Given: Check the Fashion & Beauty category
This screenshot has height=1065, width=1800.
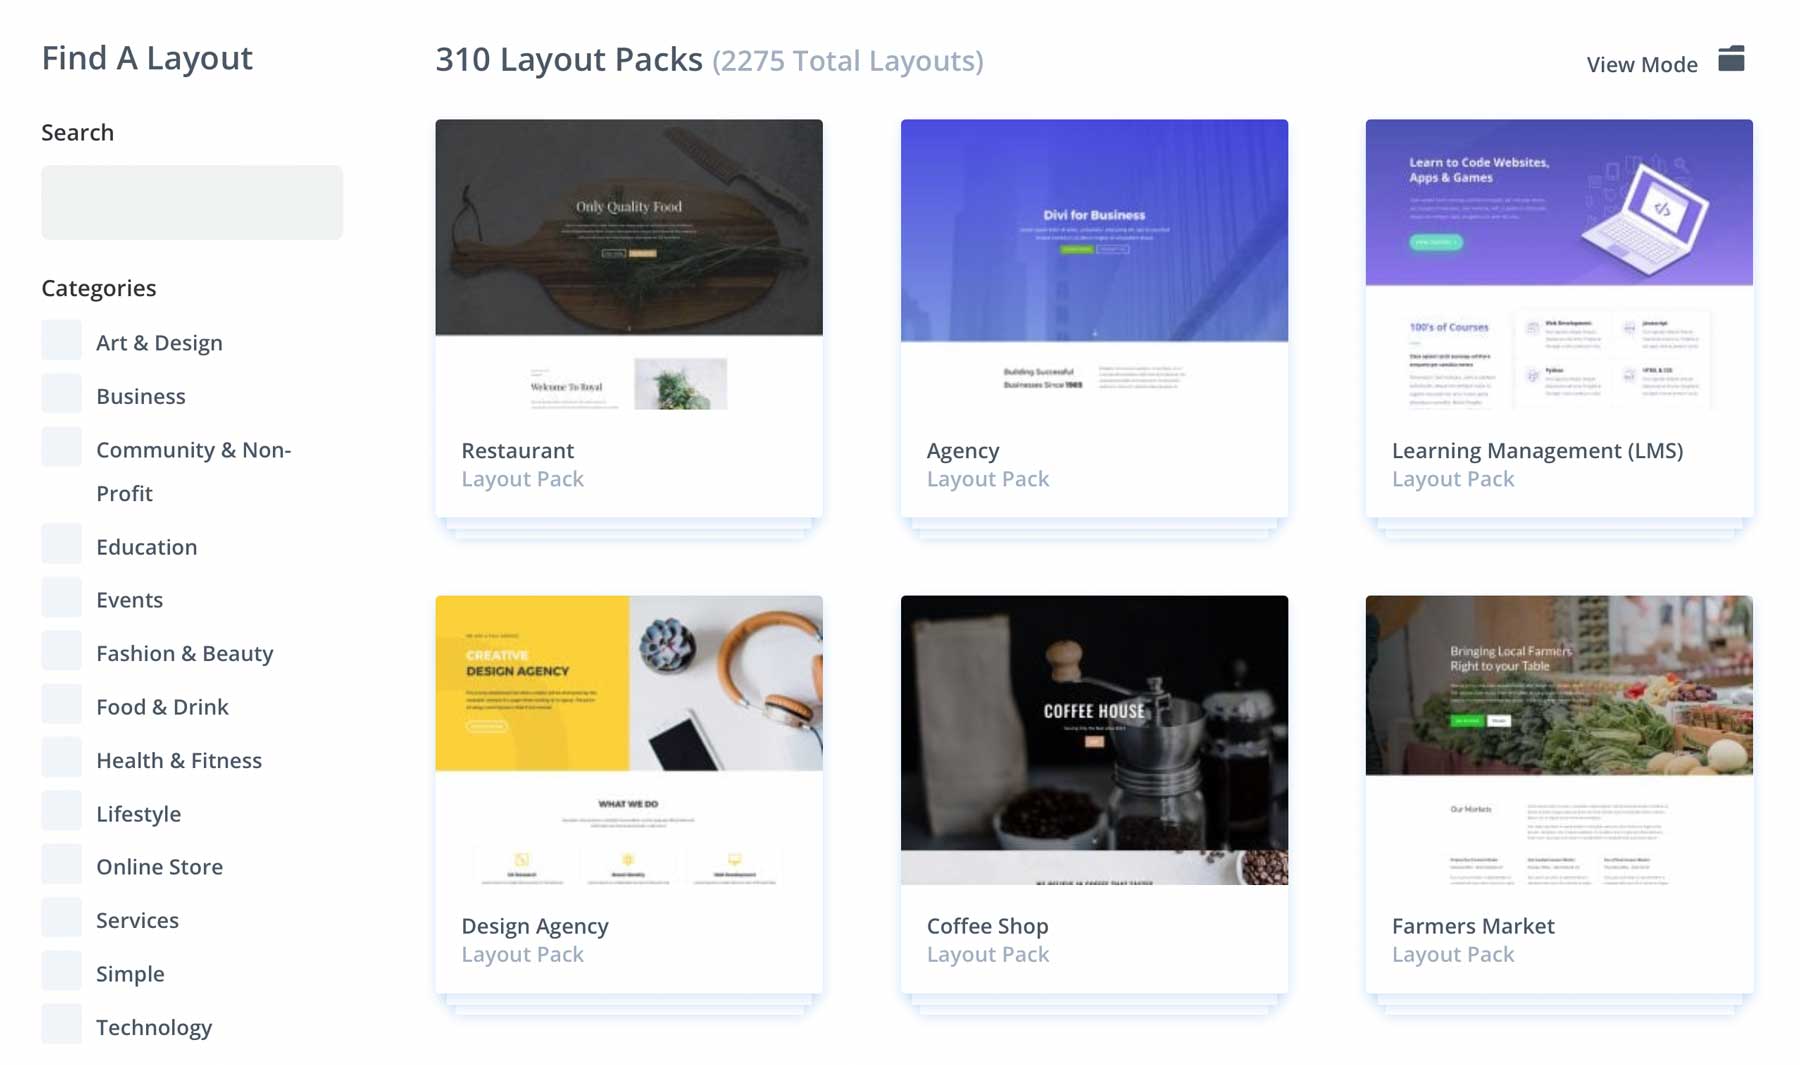Looking at the screenshot, I should click(61, 650).
